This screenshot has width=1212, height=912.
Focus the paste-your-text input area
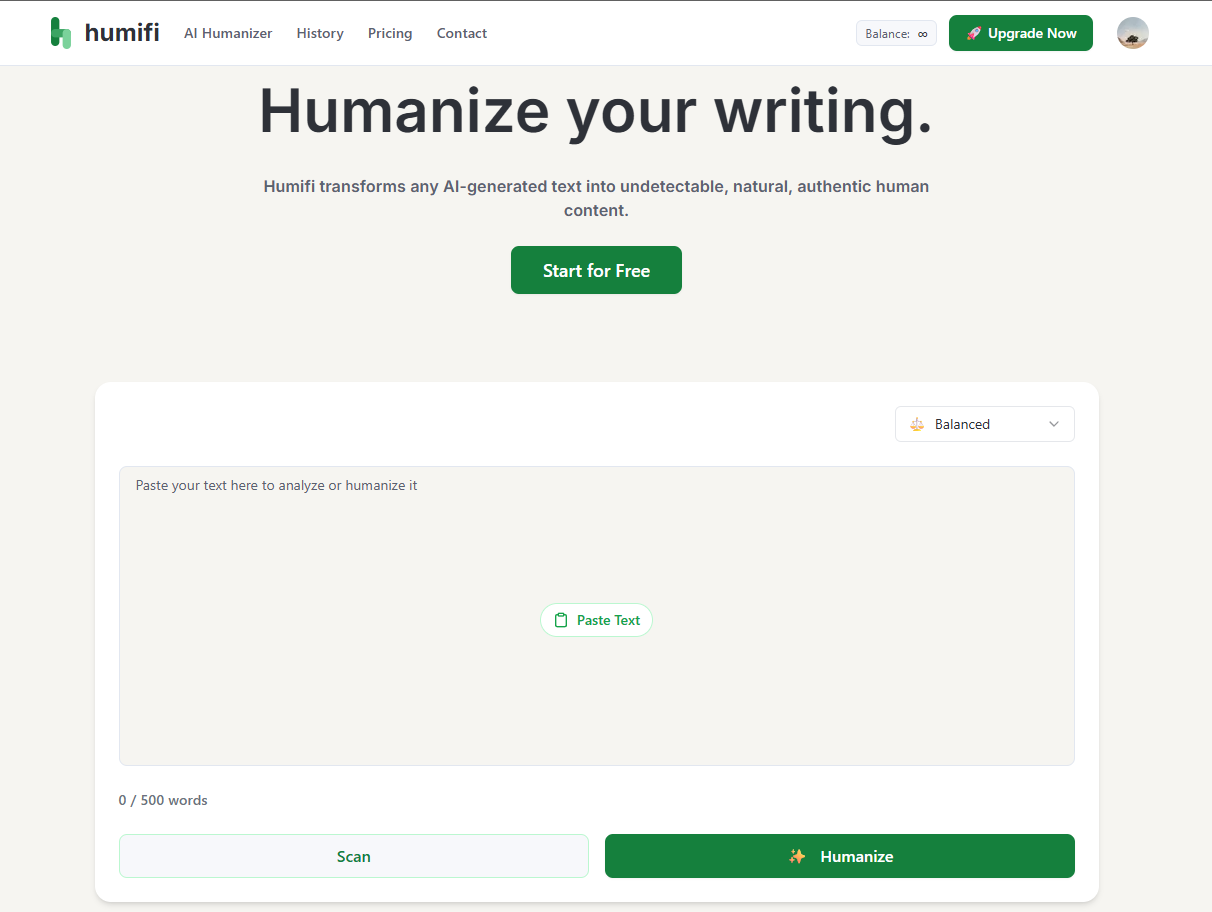coord(597,616)
